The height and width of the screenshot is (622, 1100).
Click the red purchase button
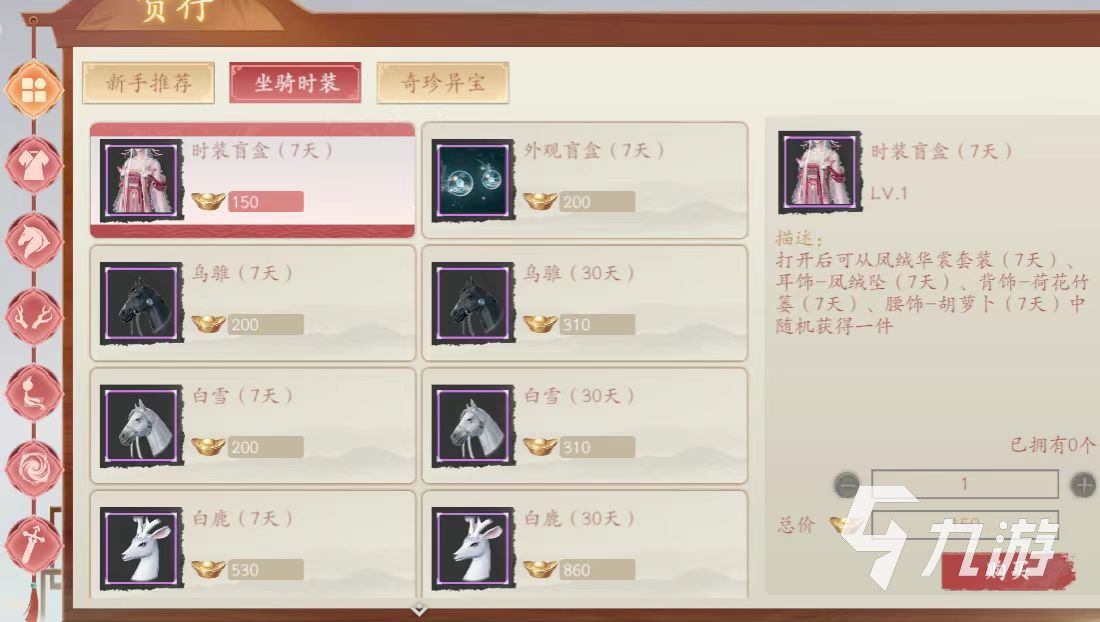pos(1007,569)
